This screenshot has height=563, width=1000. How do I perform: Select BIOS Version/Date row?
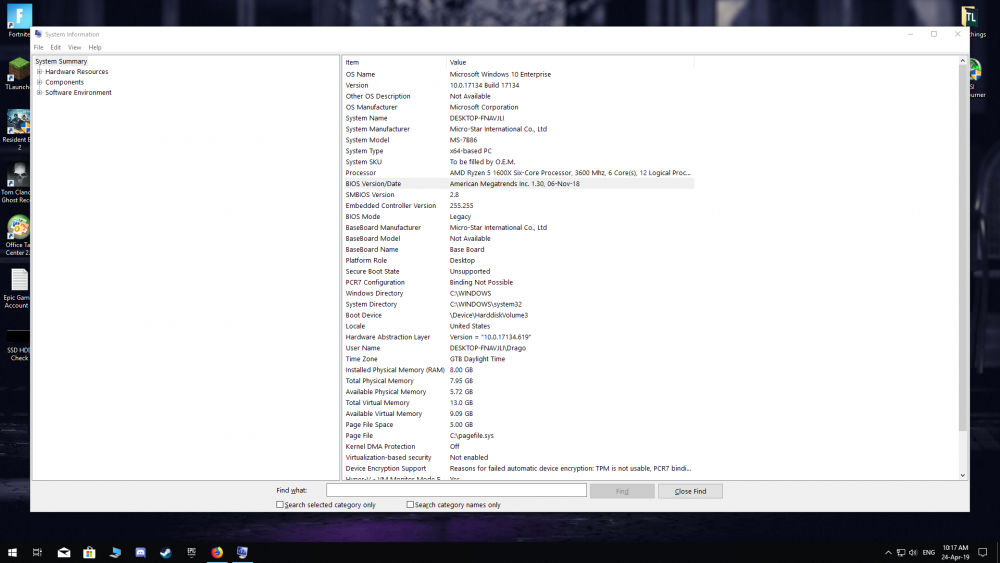[518, 184]
